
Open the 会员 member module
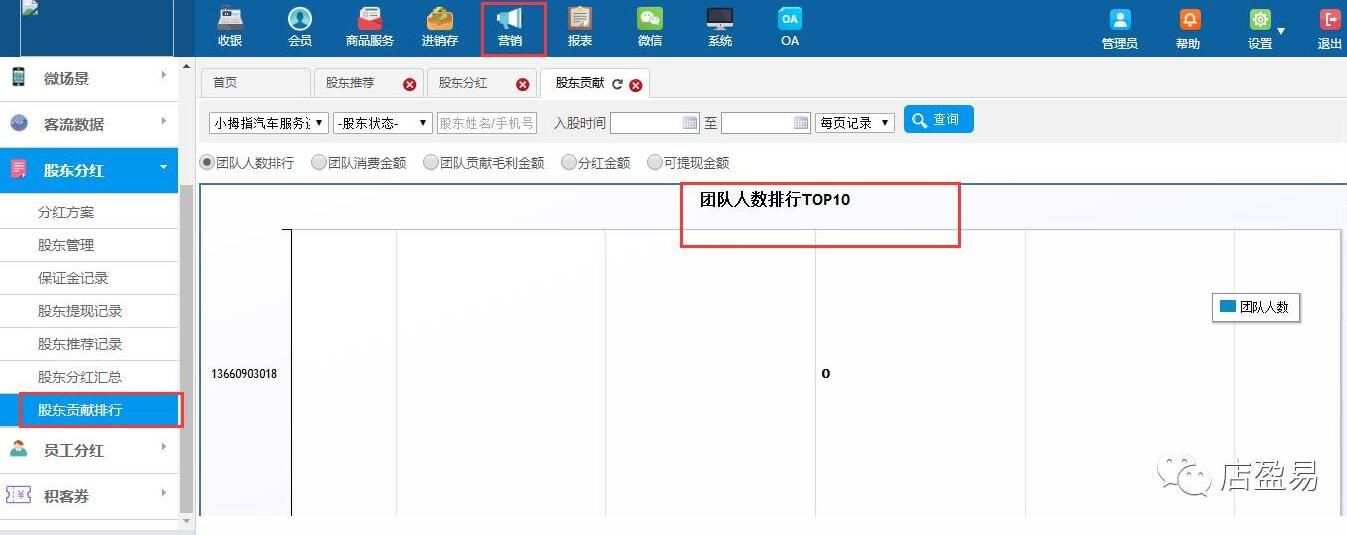[299, 28]
